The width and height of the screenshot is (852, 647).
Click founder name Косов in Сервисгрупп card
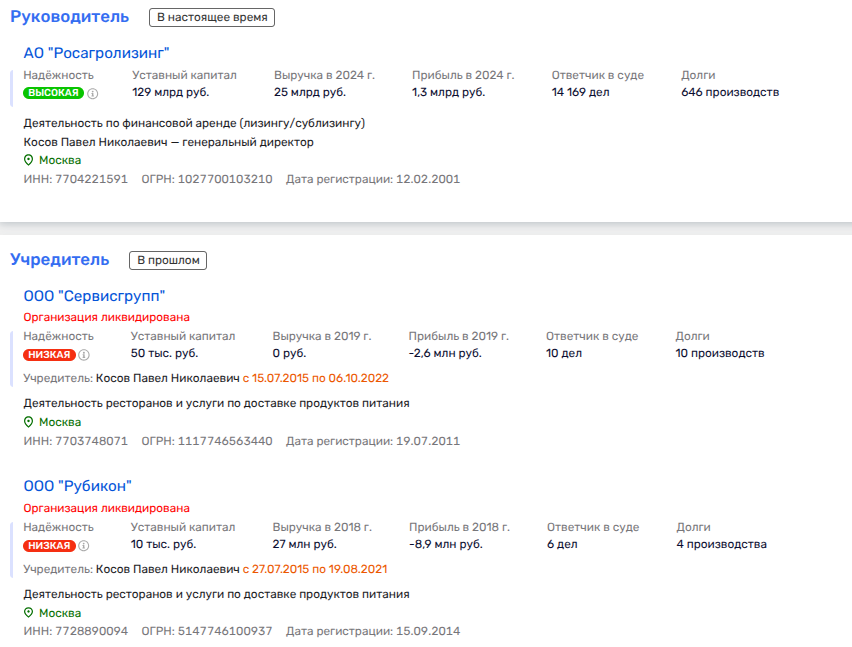tap(167, 378)
